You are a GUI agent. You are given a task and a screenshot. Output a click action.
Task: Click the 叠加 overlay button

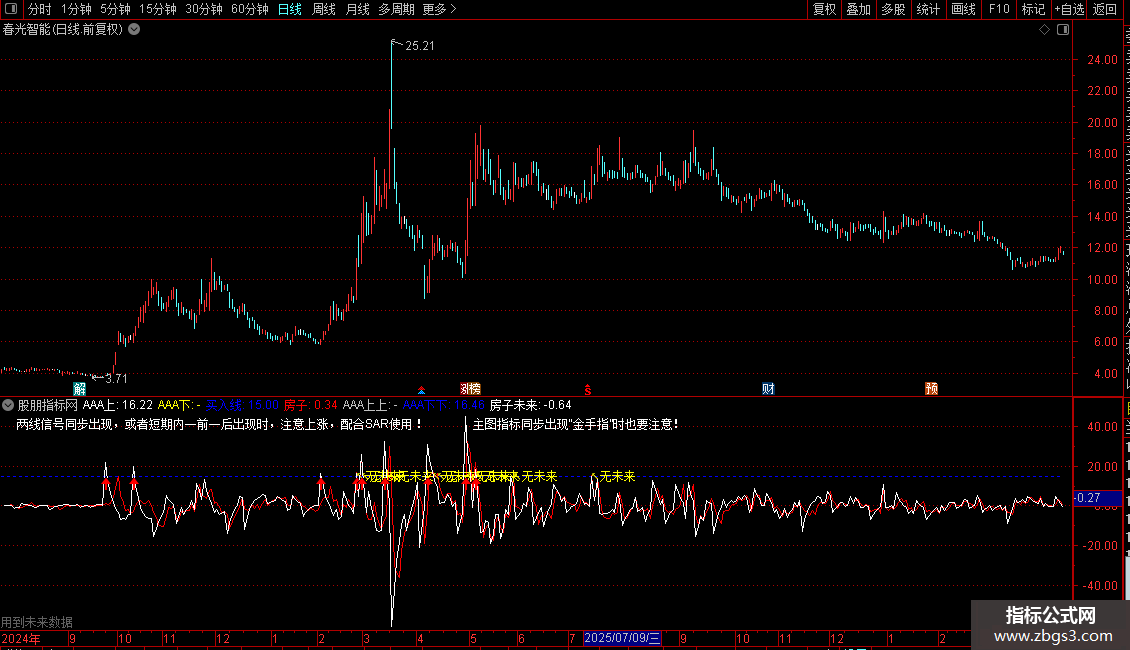coord(858,9)
